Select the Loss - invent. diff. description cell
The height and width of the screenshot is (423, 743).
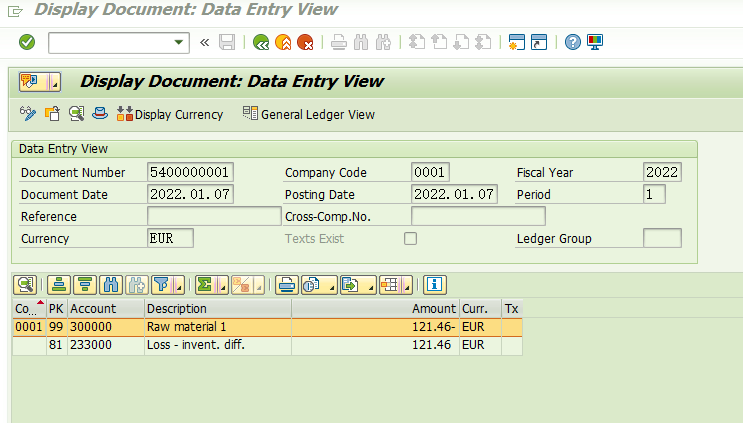point(217,345)
